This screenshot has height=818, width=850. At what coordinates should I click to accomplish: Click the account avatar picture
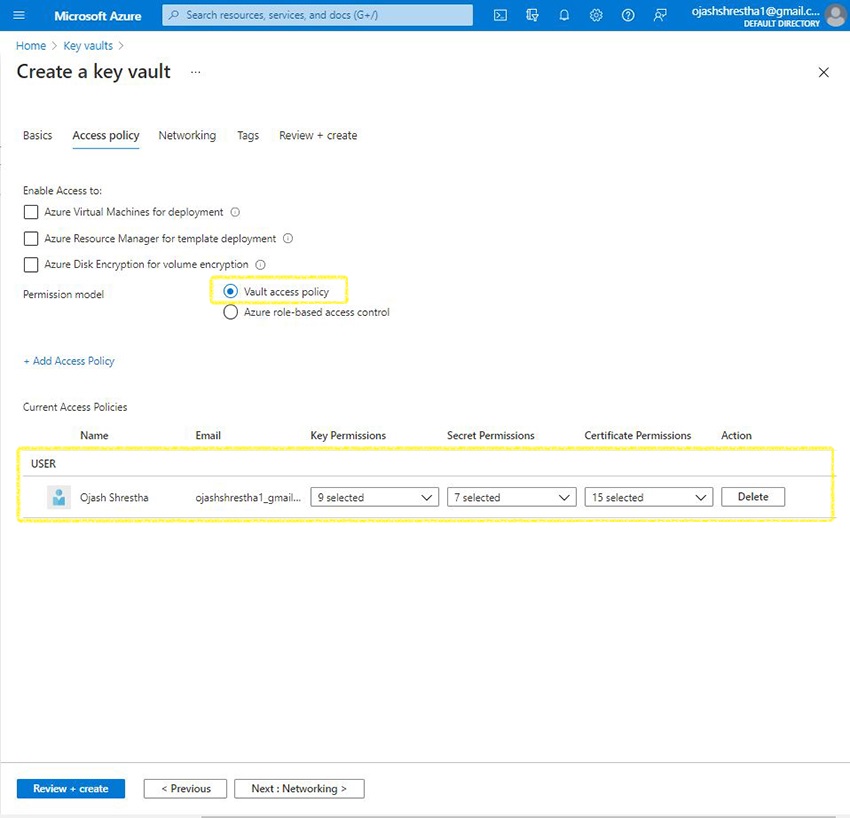click(835, 15)
